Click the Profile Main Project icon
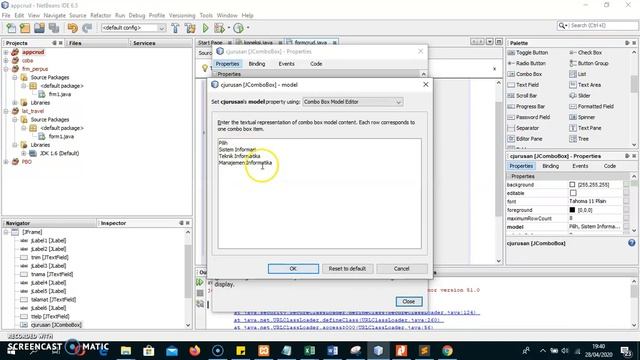 pos(238,28)
